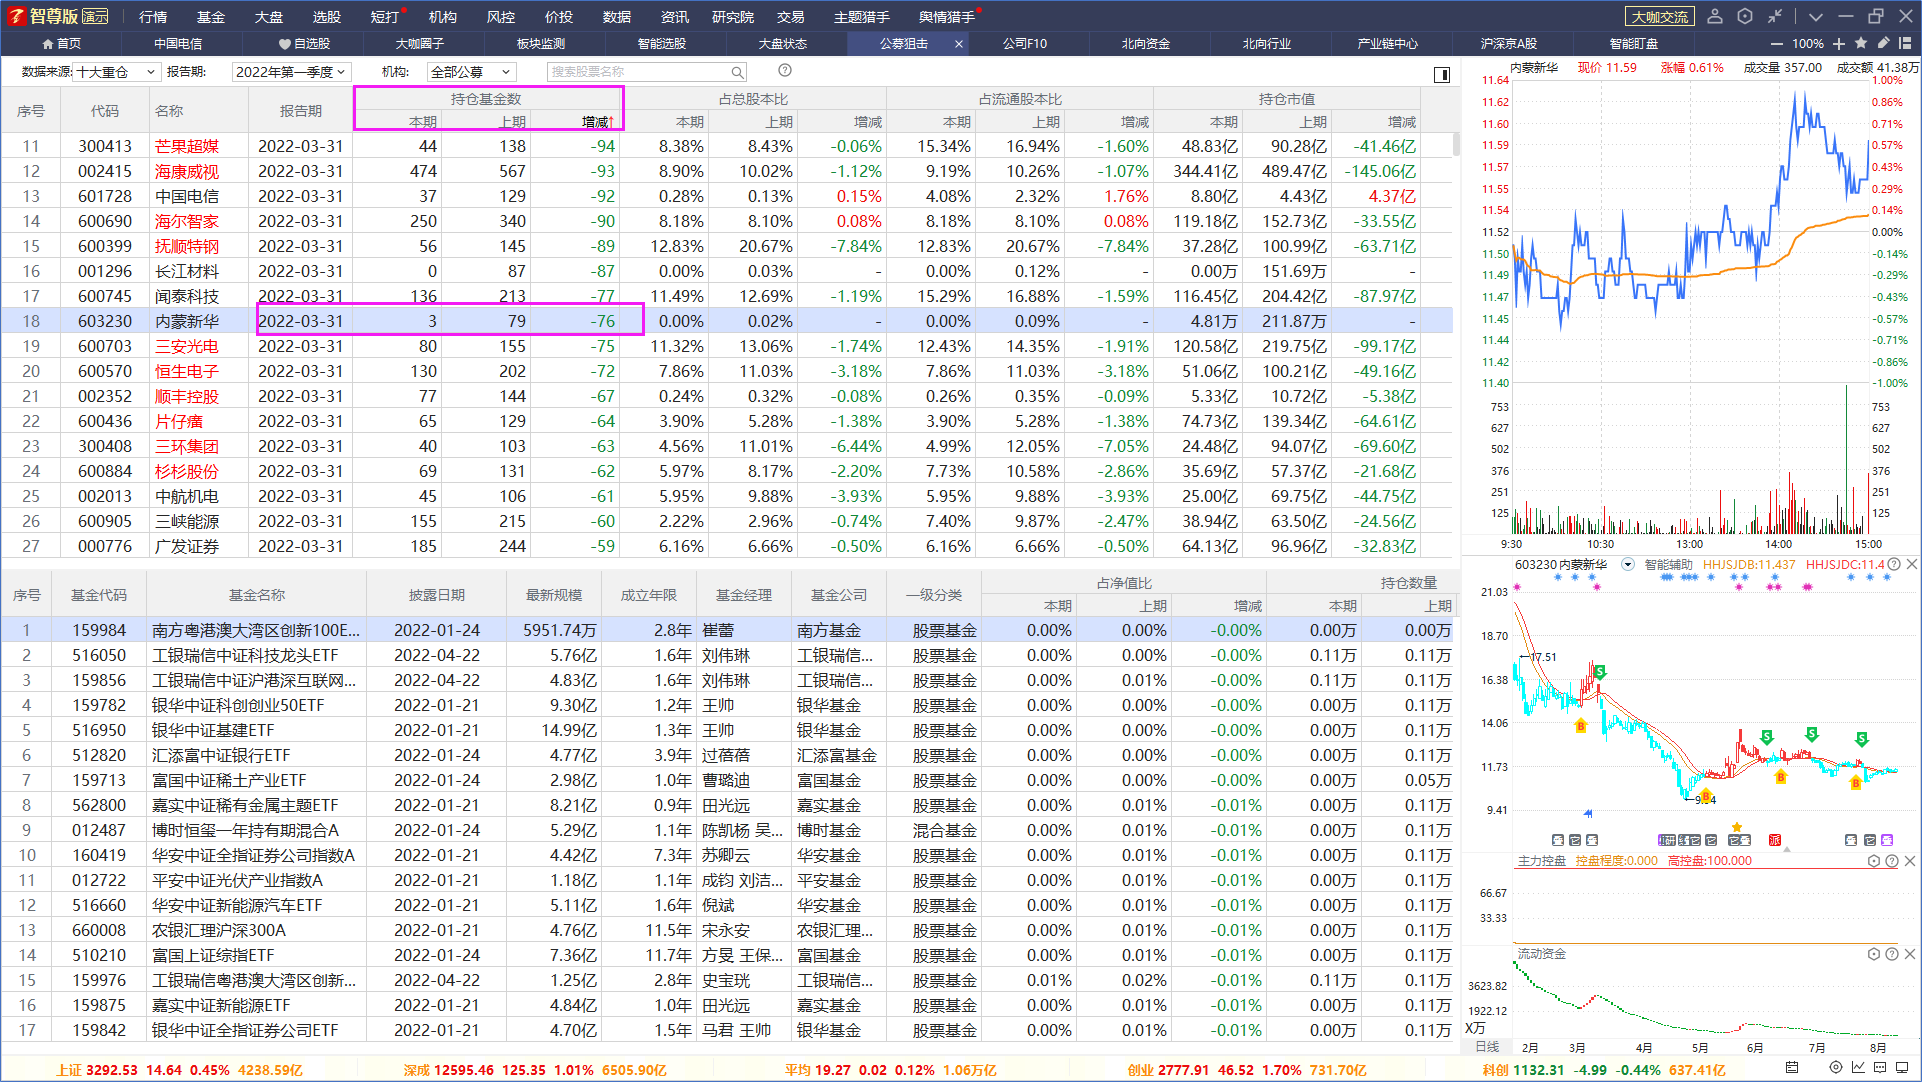Open the 报告期 2022年第一季度 dropdown
The width and height of the screenshot is (1922, 1082).
point(291,72)
